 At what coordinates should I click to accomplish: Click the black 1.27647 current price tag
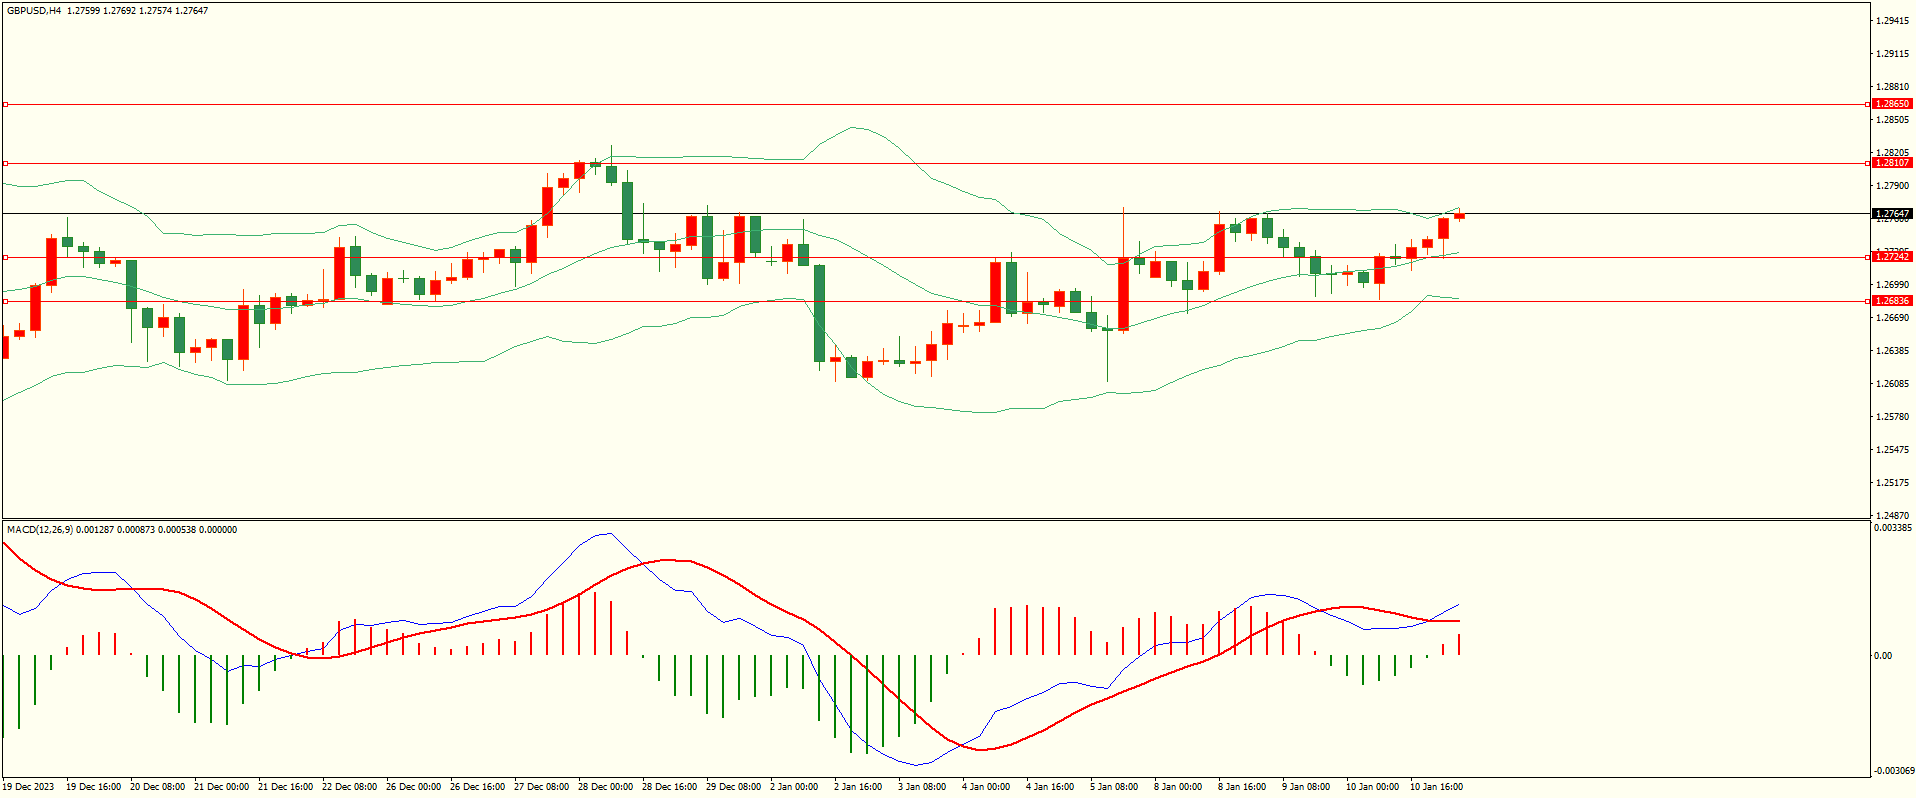[1892, 214]
